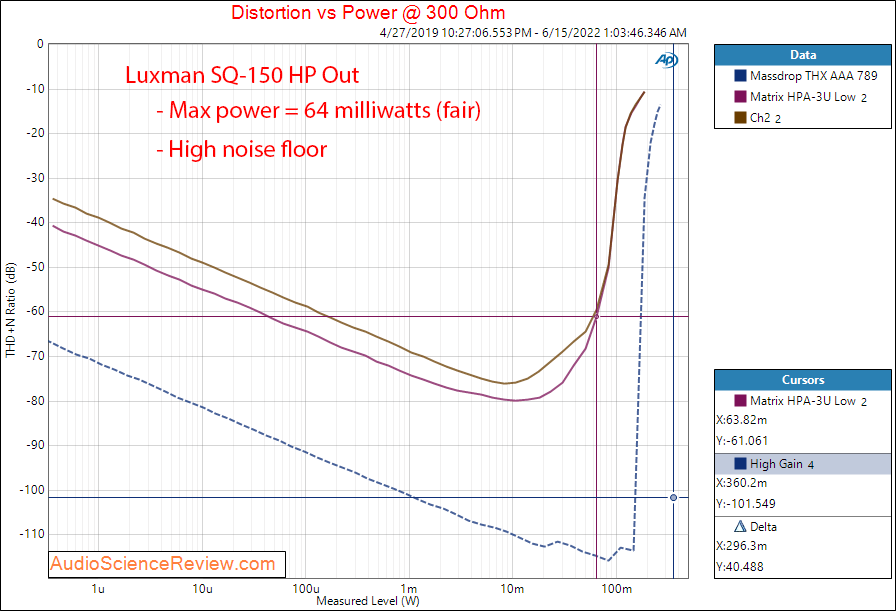Viewport: 896px width, 611px height.
Task: Click the Delta label in Cursors panel
Action: [x=763, y=527]
